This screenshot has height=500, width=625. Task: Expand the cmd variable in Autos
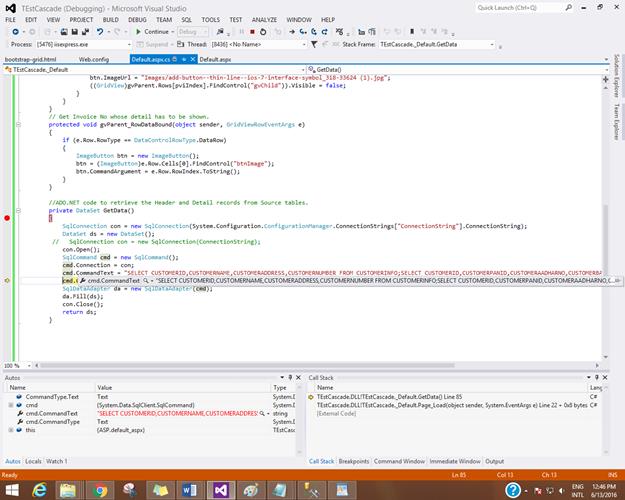point(9,405)
